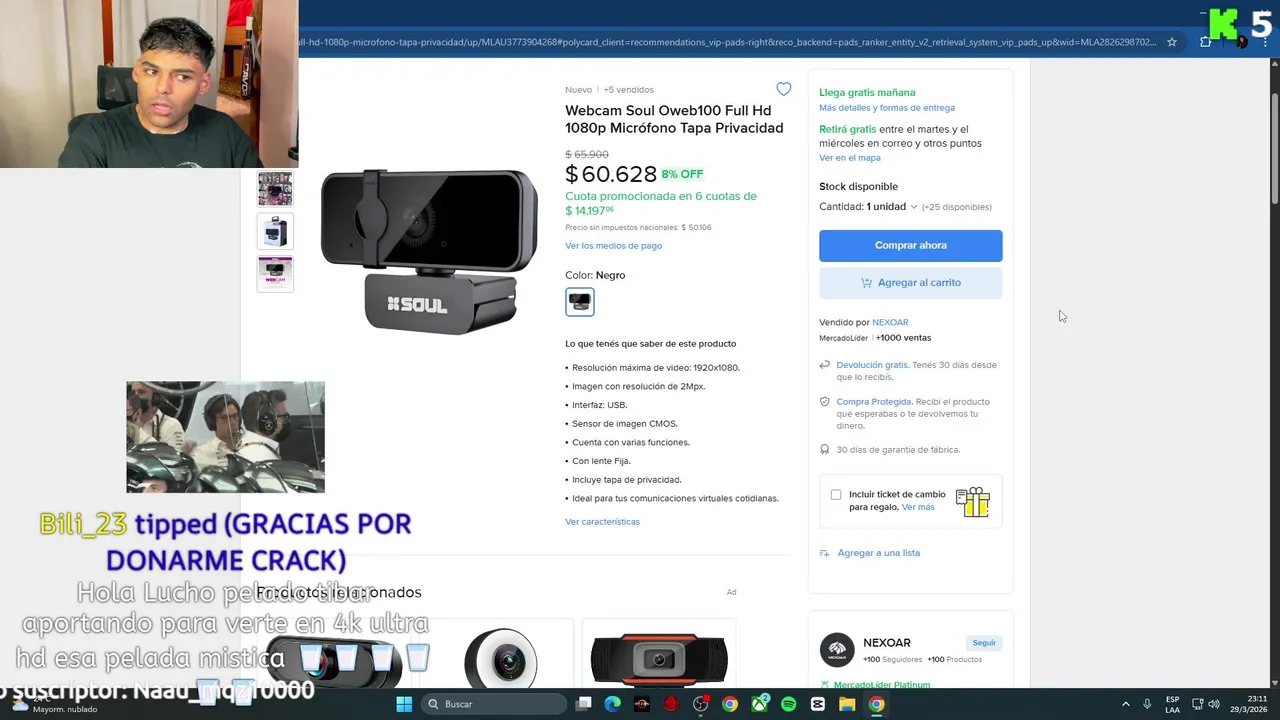This screenshot has width=1280, height=720.
Task: Click Agregar al carrito
Action: point(910,283)
